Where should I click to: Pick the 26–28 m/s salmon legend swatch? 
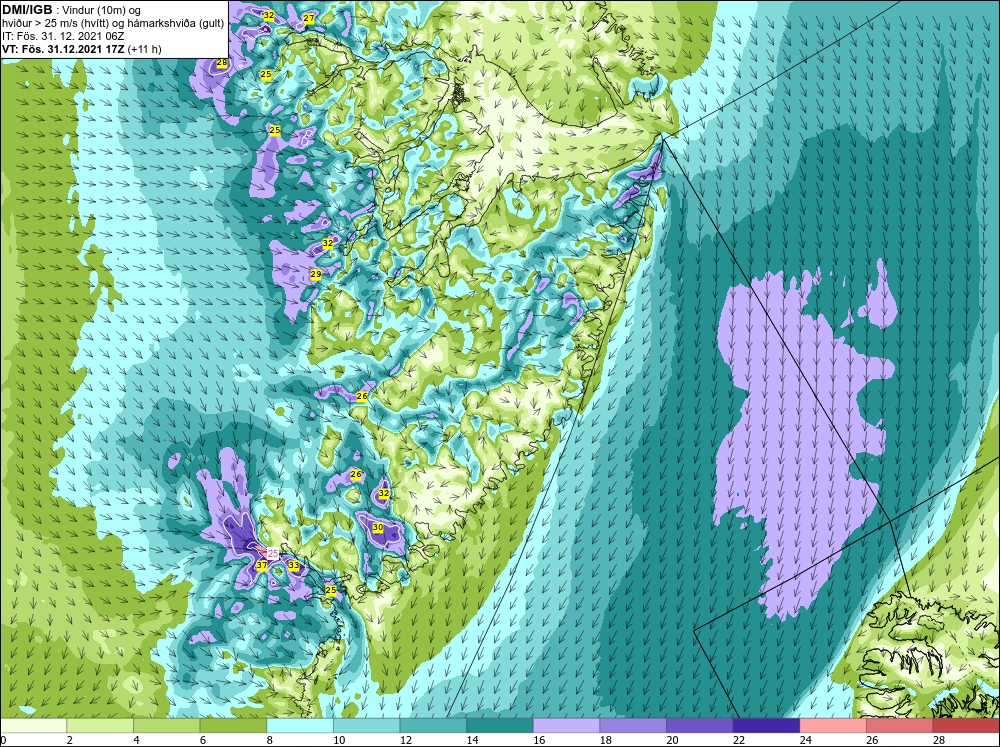click(899, 725)
